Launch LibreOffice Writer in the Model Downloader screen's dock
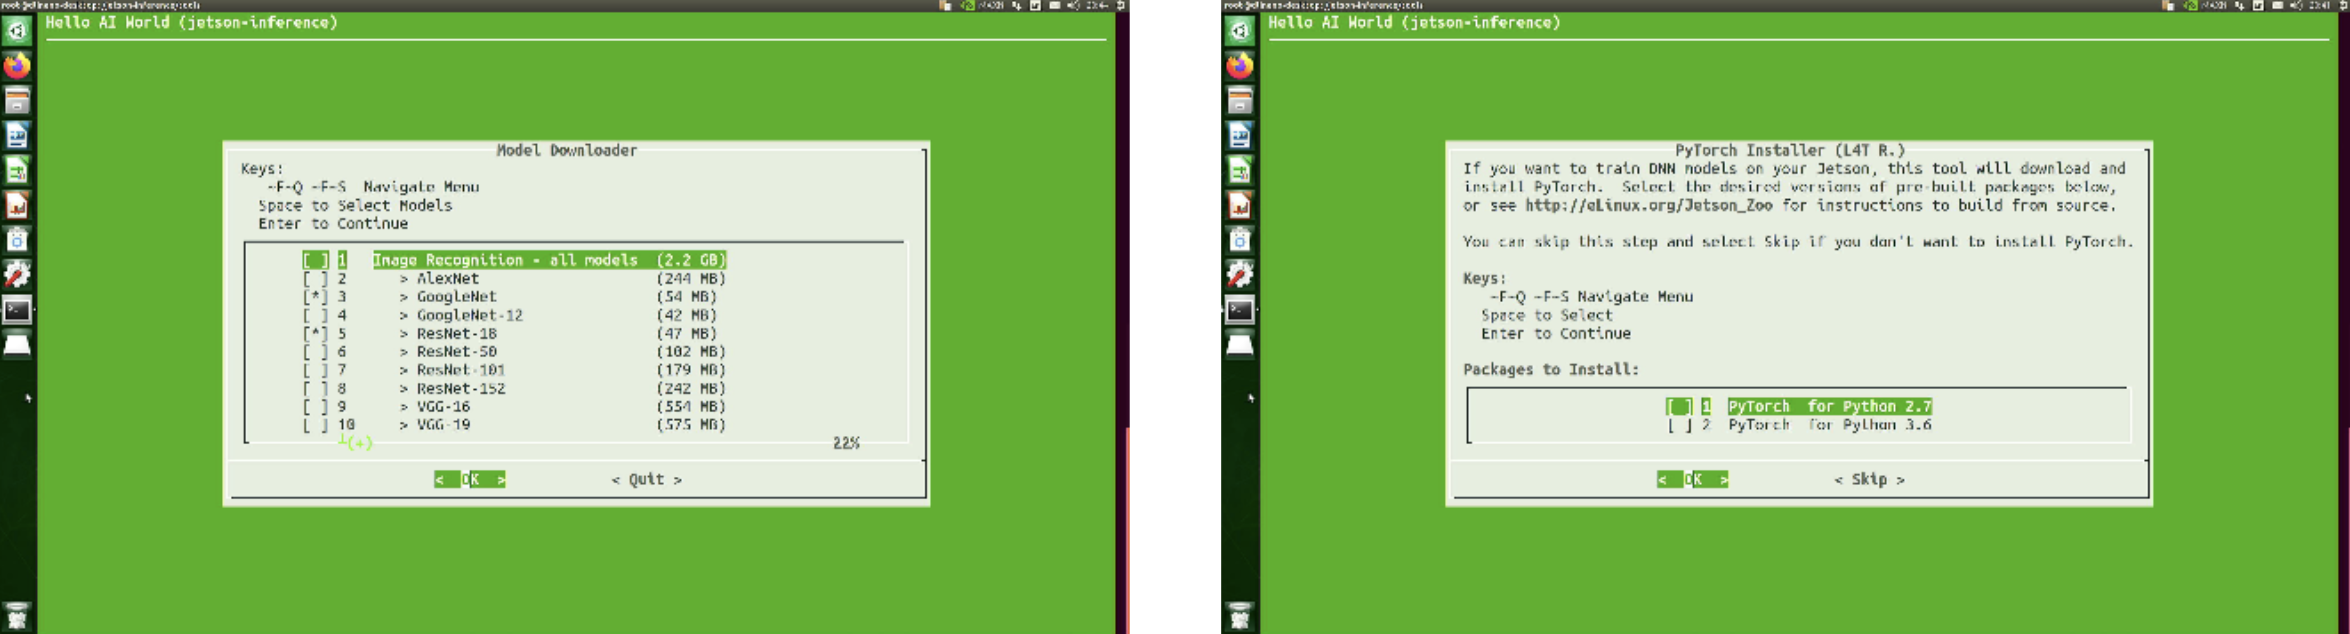 click(x=17, y=136)
